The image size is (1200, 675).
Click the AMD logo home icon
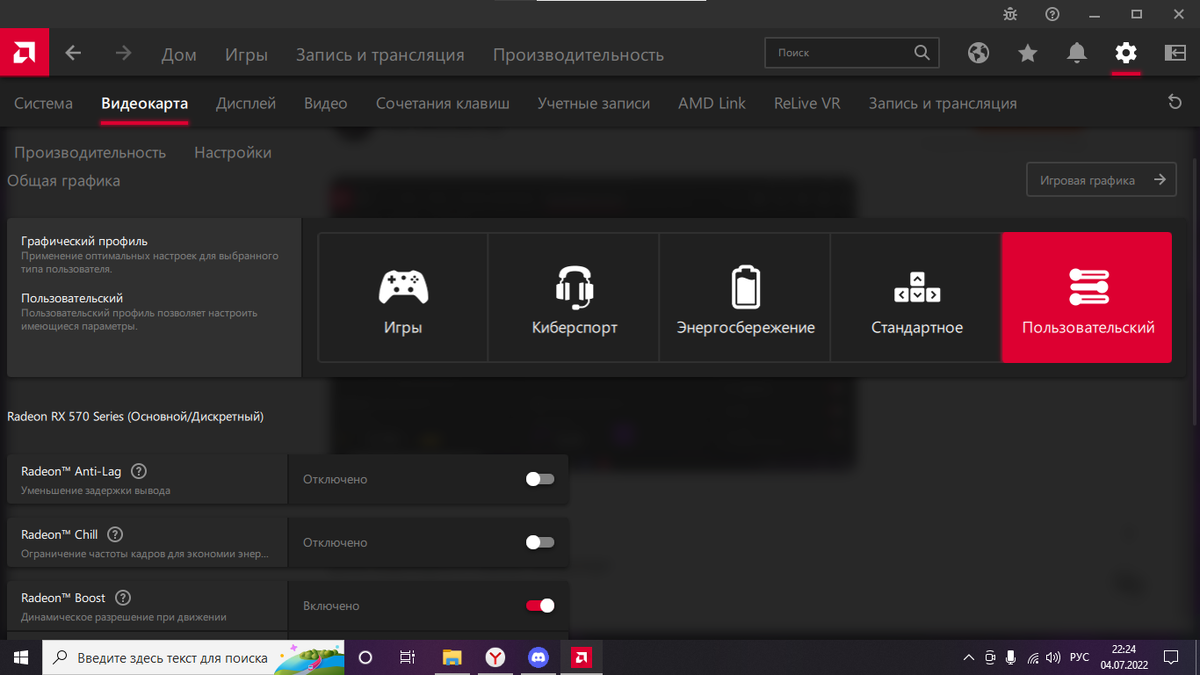[x=24, y=53]
